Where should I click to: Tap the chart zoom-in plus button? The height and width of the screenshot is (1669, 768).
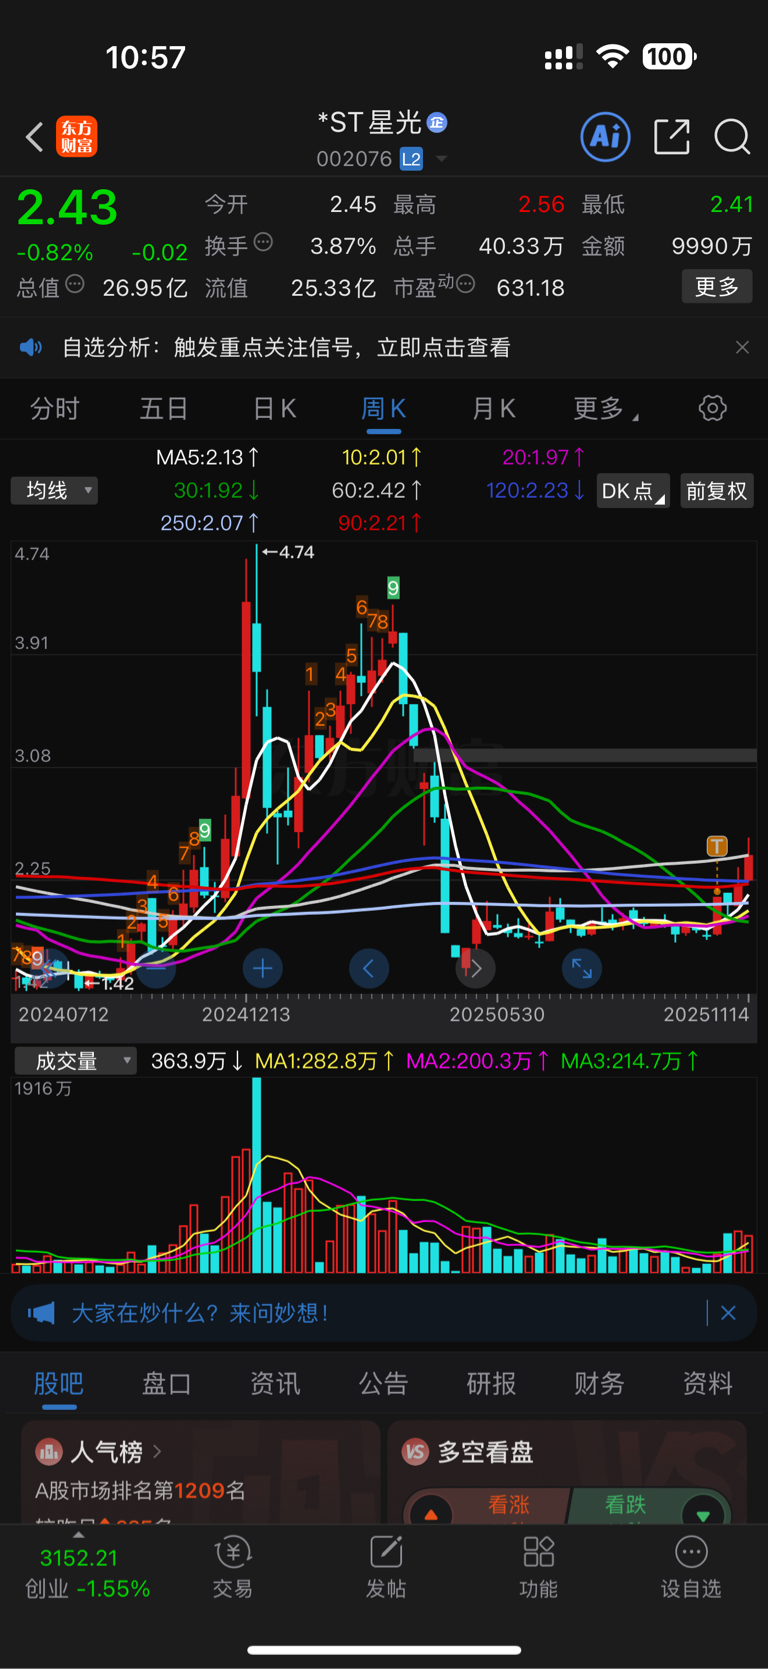[x=262, y=968]
